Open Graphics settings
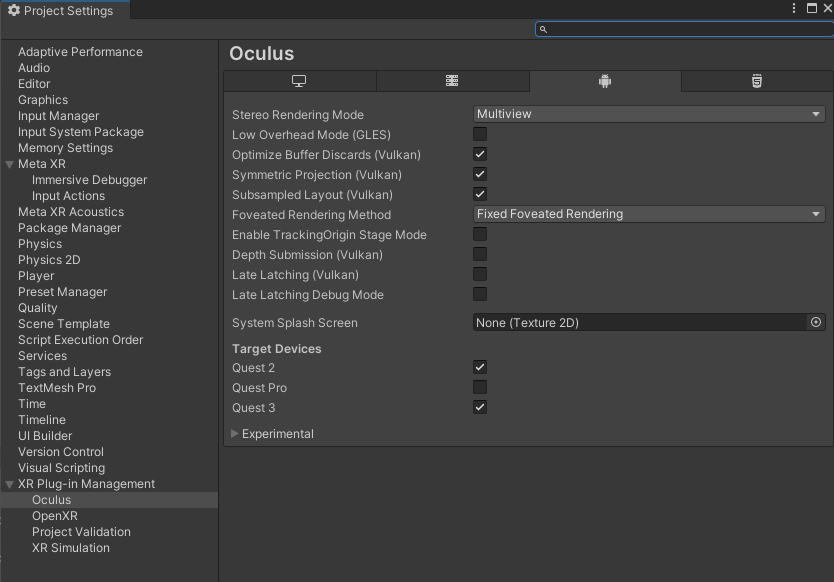The width and height of the screenshot is (834, 582). coord(43,99)
